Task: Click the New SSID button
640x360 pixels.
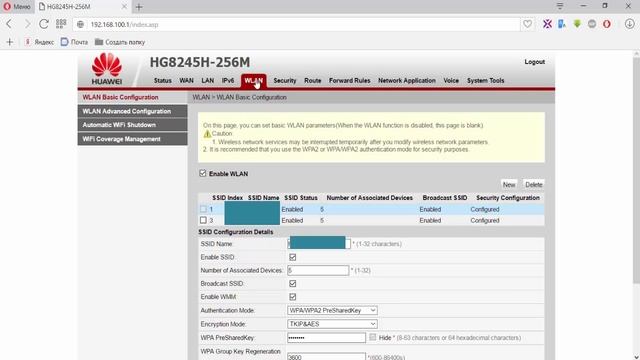Action: (509, 185)
